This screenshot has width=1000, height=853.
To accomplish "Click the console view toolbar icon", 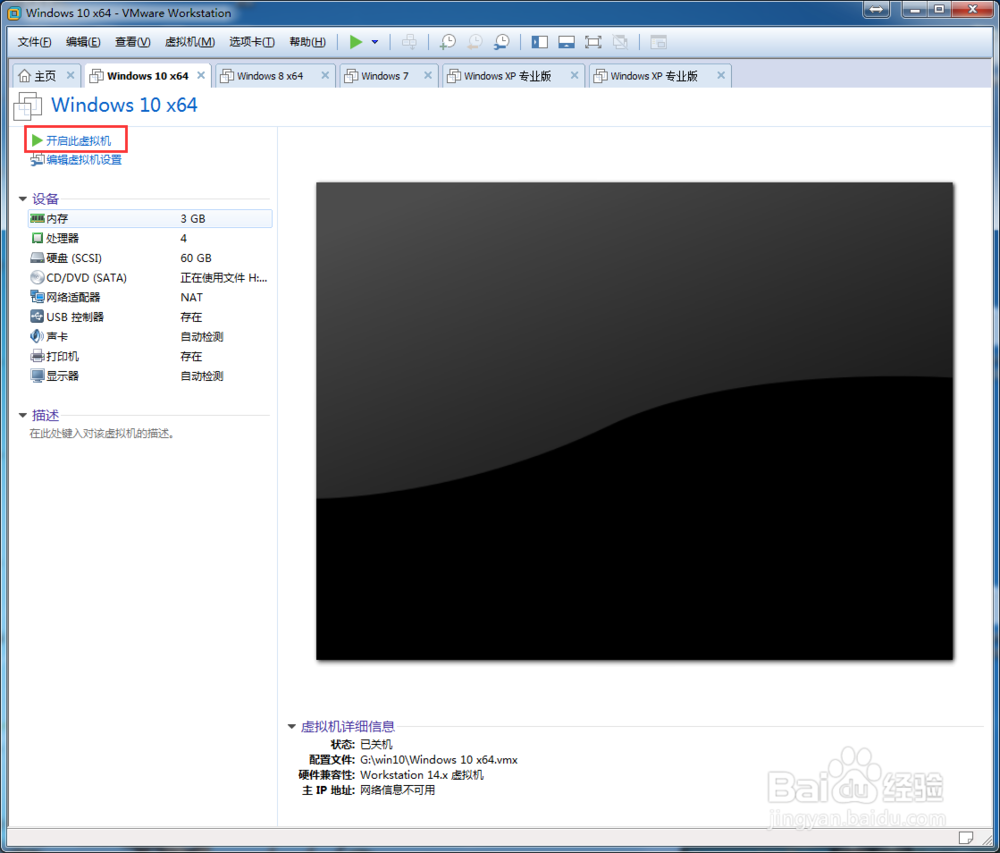I will pos(658,42).
